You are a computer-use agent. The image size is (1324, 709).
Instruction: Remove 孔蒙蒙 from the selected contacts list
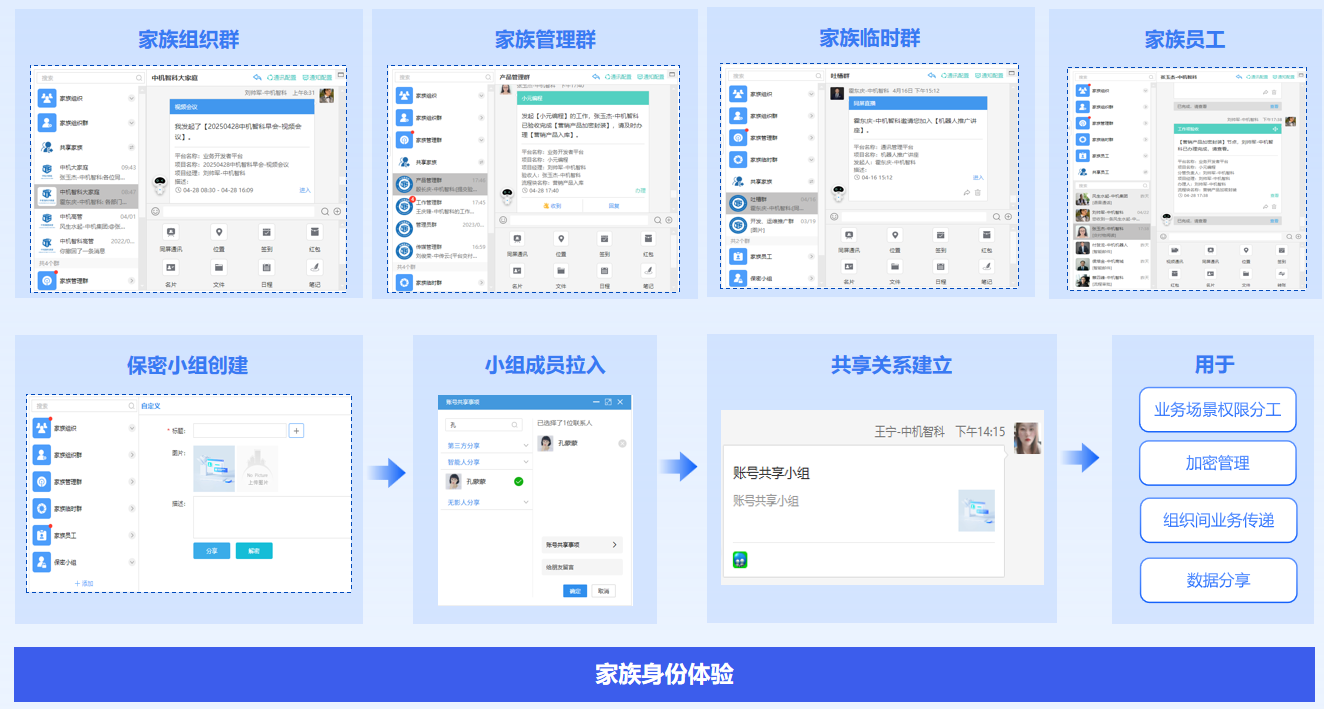point(622,443)
